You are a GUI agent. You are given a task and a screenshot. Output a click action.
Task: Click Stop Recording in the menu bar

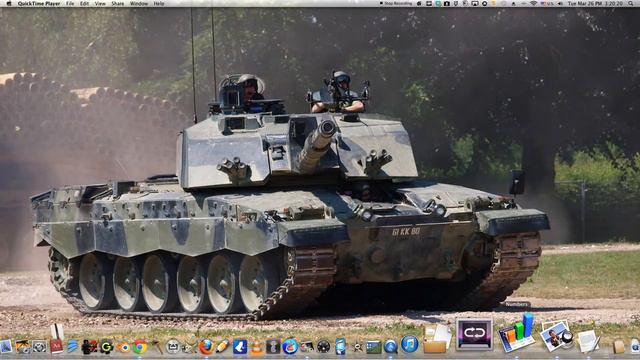click(x=396, y=3)
